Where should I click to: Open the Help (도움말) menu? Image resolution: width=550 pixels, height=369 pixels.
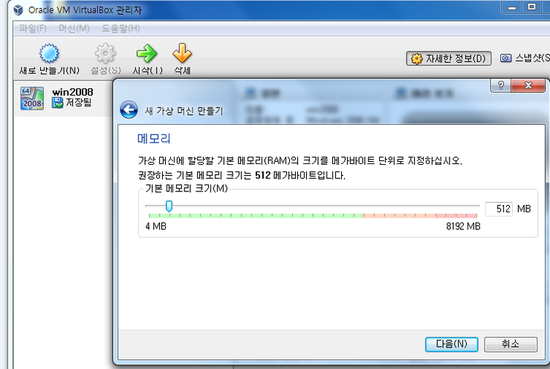pos(121,28)
